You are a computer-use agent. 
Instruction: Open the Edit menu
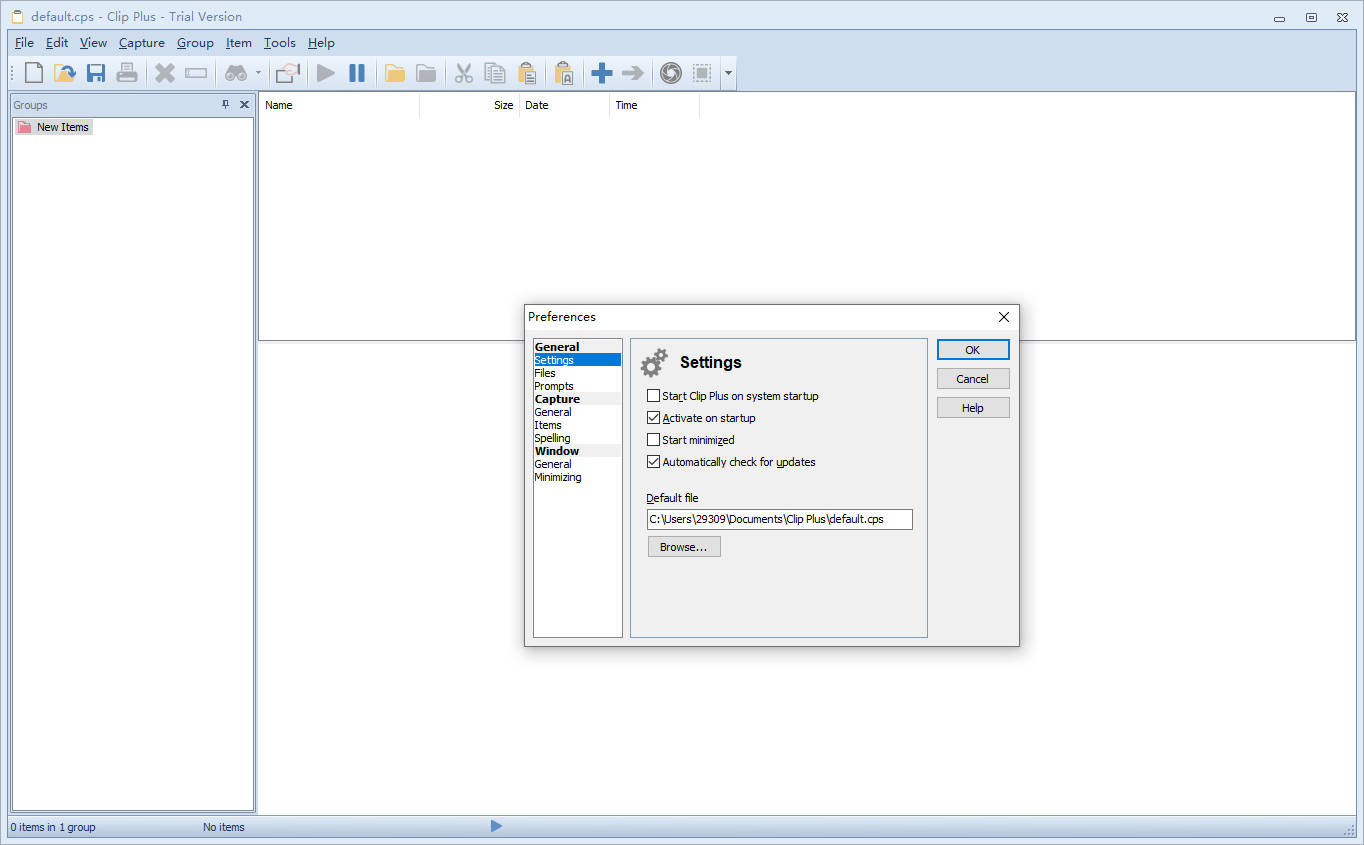click(x=57, y=43)
